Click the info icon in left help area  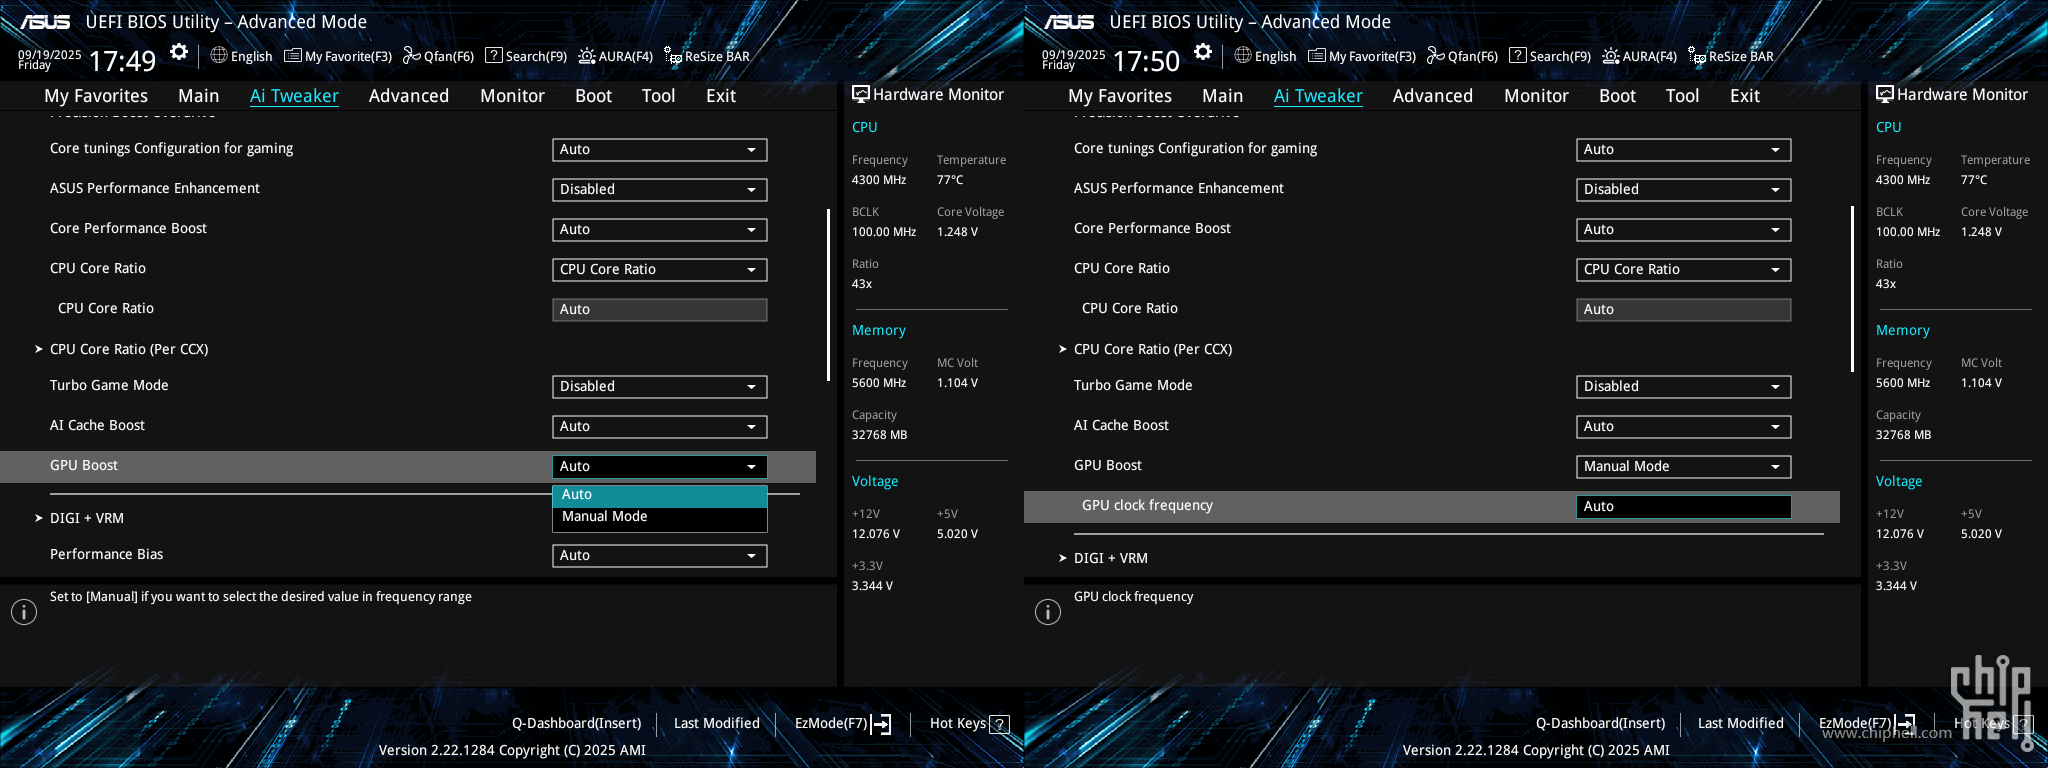tap(24, 612)
